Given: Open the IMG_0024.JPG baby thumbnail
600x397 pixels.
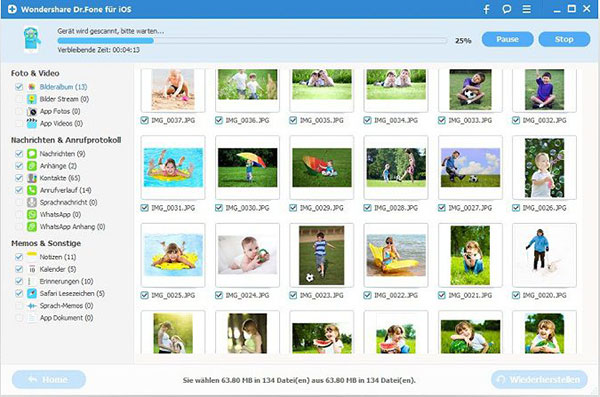Looking at the screenshot, I should (x=247, y=255).
